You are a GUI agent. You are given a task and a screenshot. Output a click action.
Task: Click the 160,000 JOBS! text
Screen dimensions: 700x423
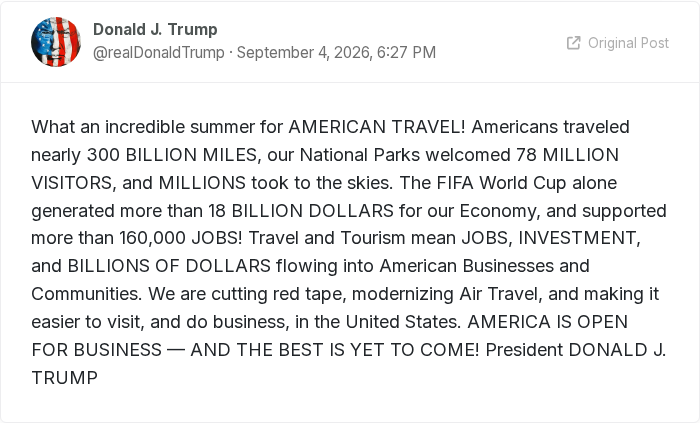tap(181, 238)
